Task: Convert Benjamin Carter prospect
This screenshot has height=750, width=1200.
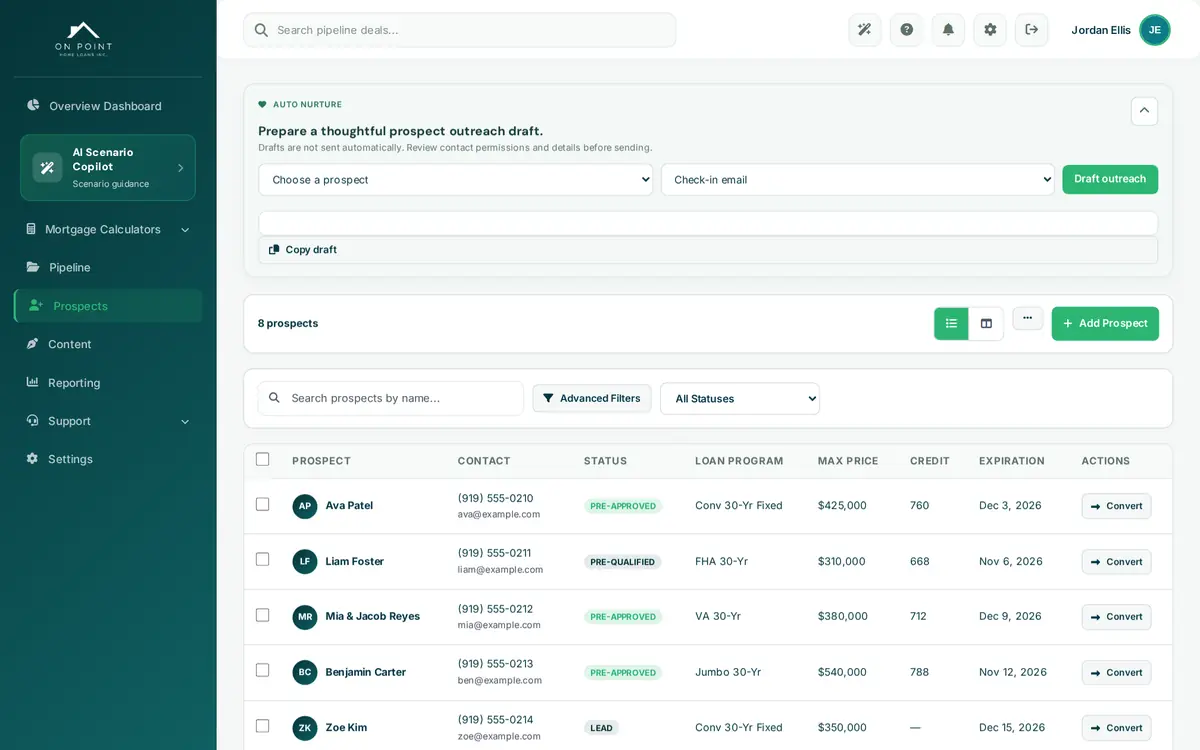Action: [x=1116, y=673]
